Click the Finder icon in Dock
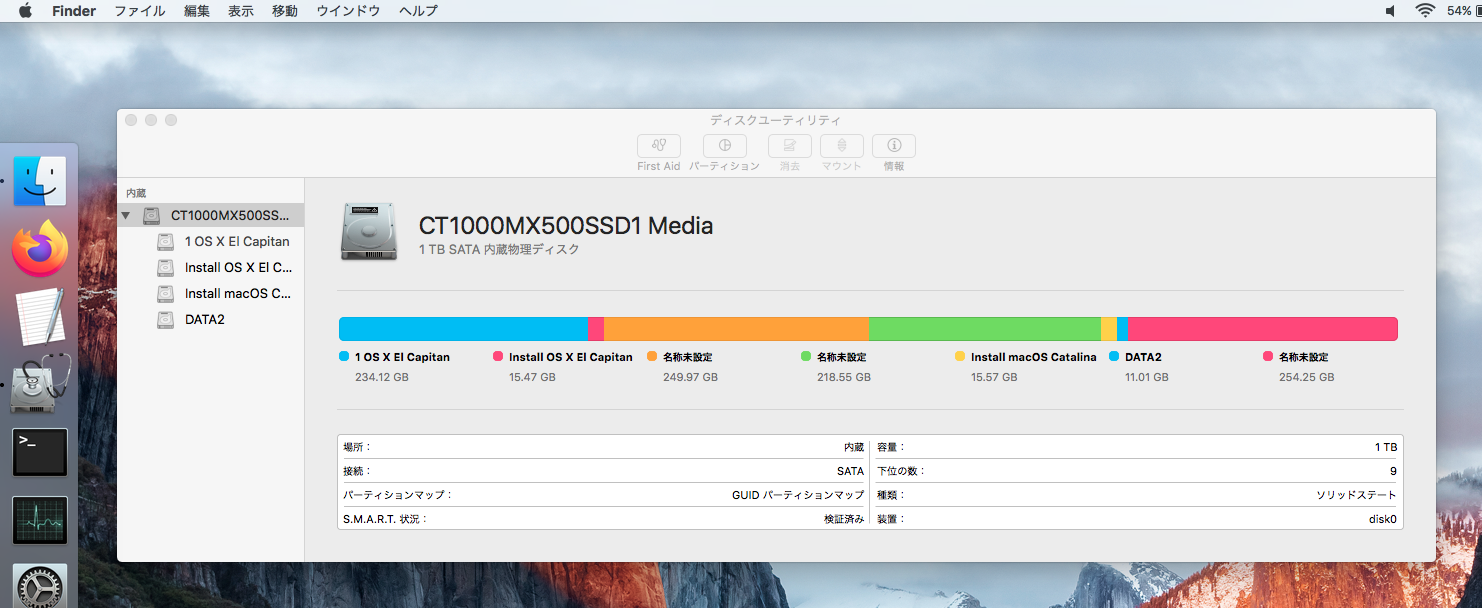This screenshot has height=608, width=1482. tap(40, 181)
